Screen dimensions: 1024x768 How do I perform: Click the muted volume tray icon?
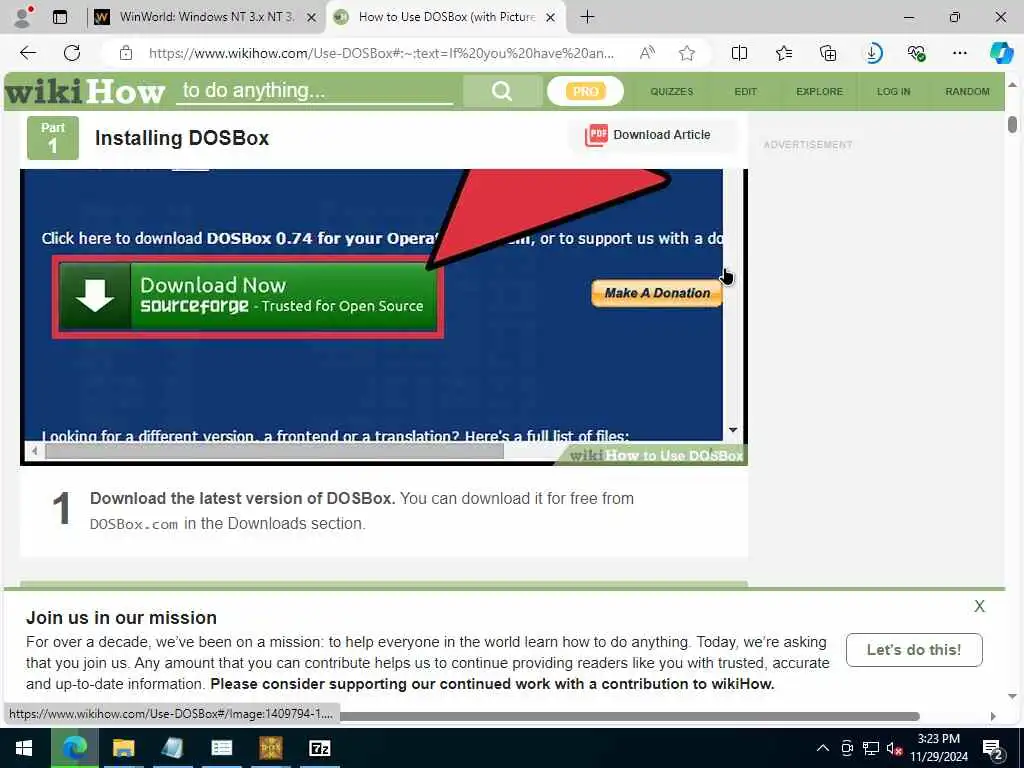click(x=894, y=749)
